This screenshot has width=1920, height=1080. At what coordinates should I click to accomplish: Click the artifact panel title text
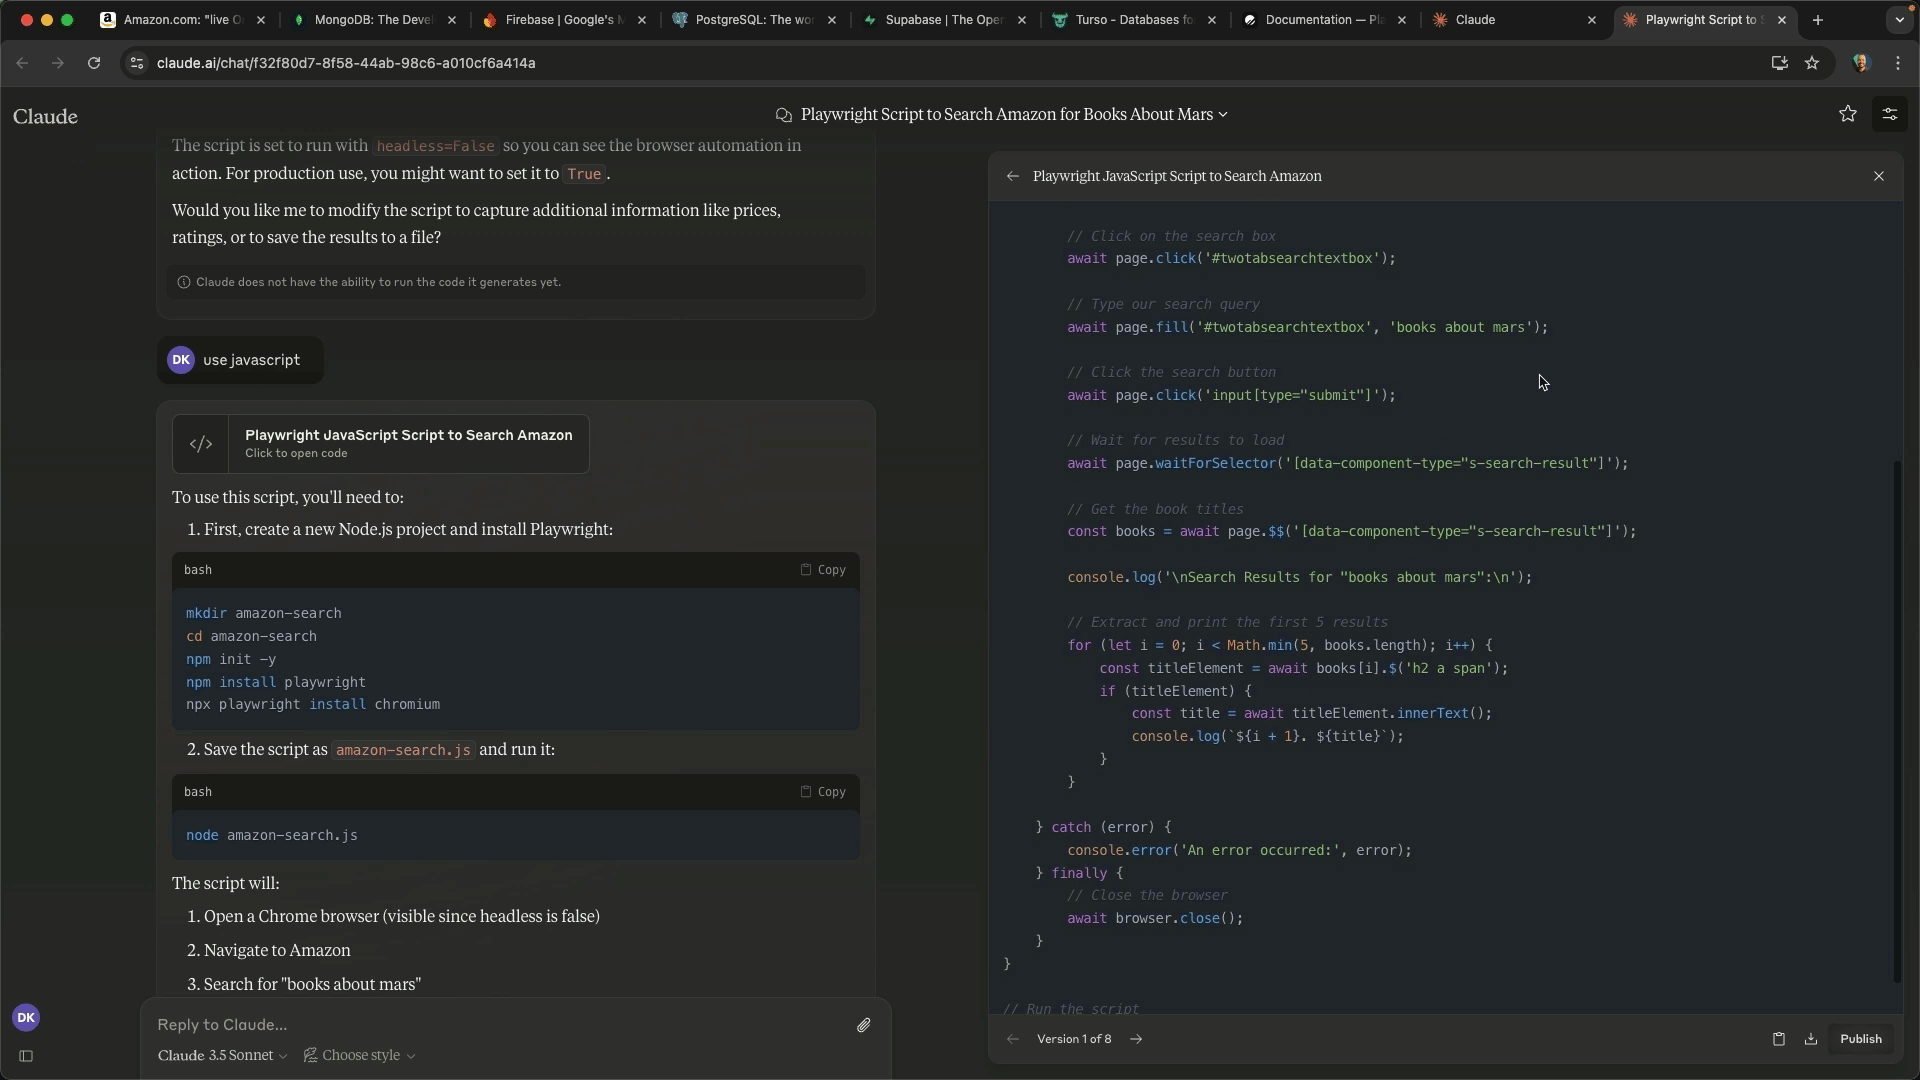click(x=1177, y=176)
